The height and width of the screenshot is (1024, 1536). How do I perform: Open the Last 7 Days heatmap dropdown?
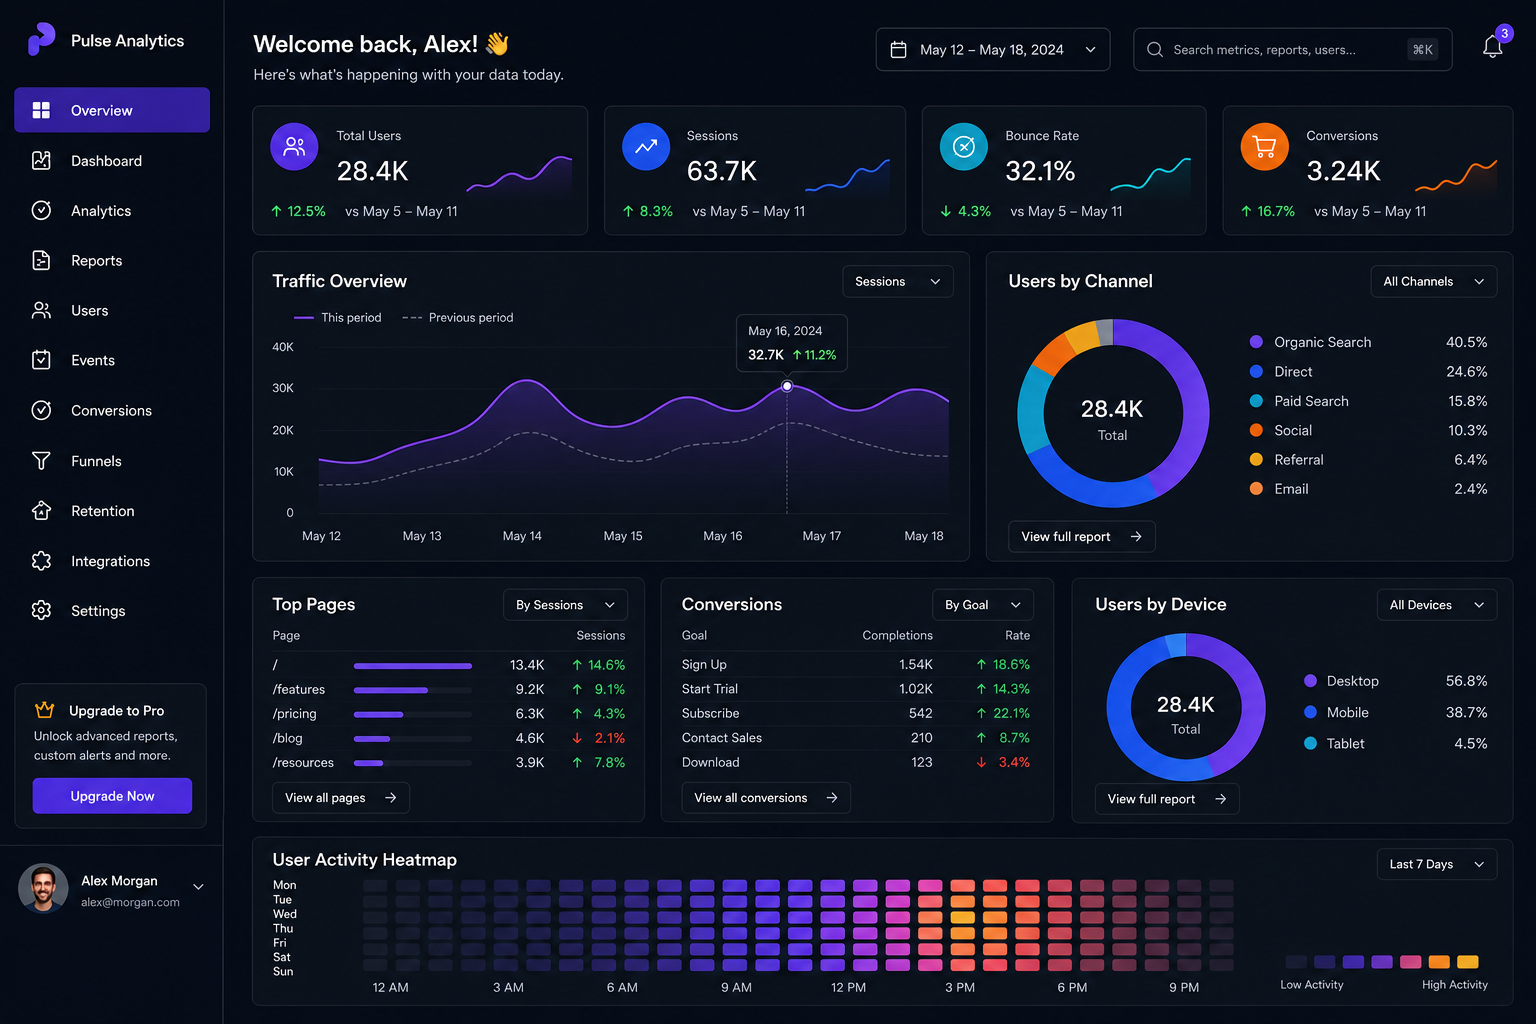click(1436, 864)
